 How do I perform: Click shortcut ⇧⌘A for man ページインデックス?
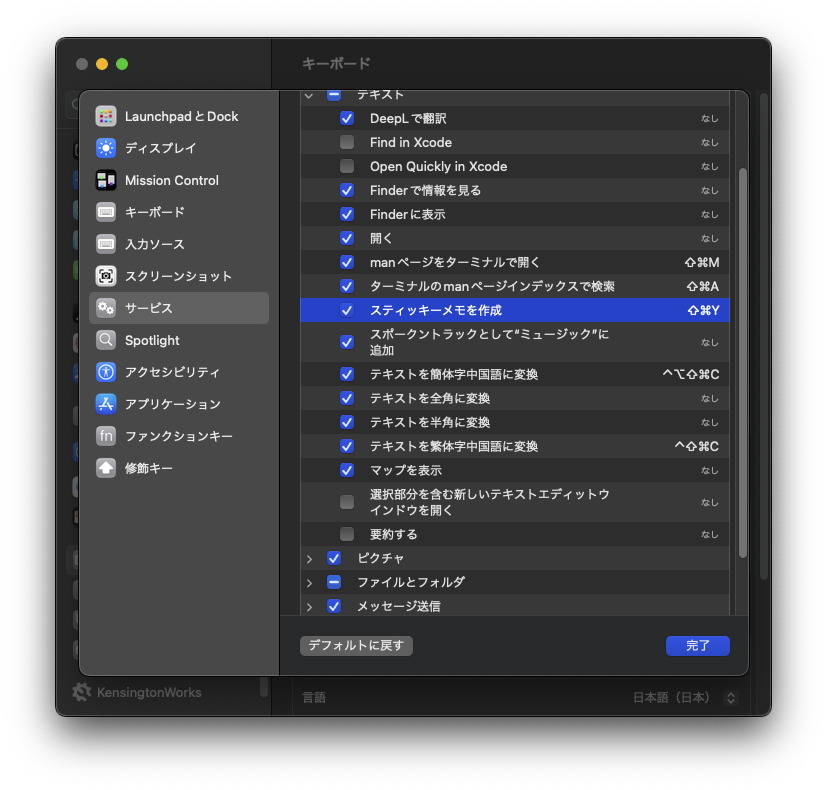[703, 286]
